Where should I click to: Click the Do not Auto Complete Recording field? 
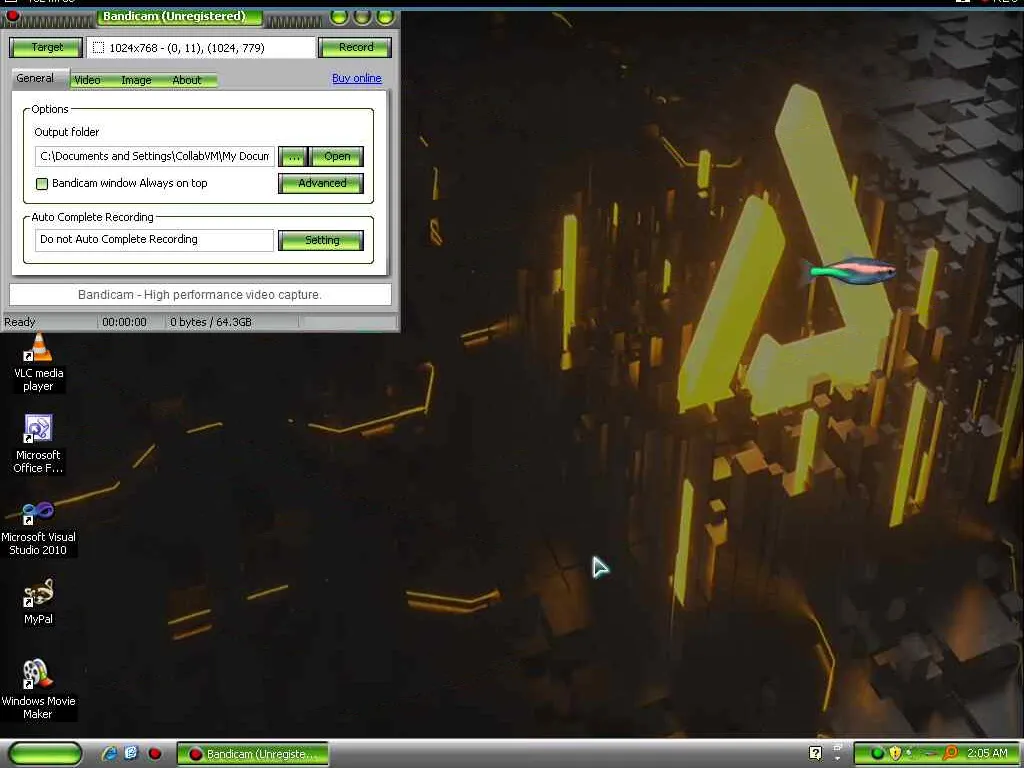[x=154, y=240]
